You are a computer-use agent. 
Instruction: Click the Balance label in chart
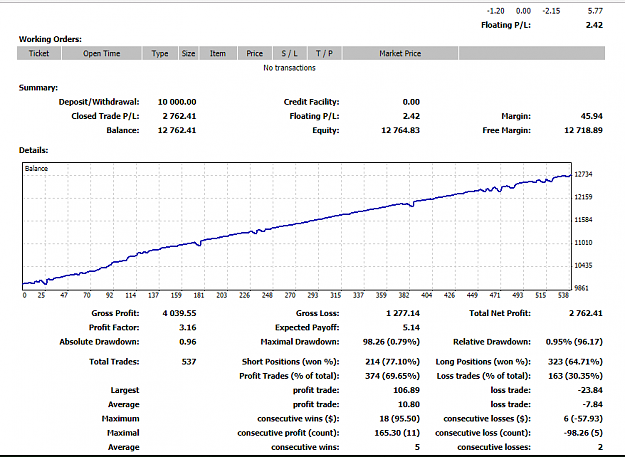click(x=36, y=169)
